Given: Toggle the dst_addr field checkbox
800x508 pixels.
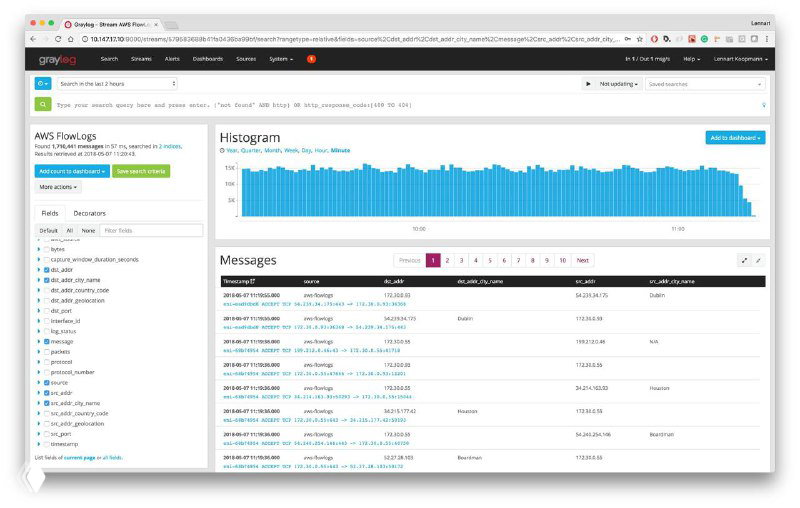Looking at the screenshot, I should [46, 270].
